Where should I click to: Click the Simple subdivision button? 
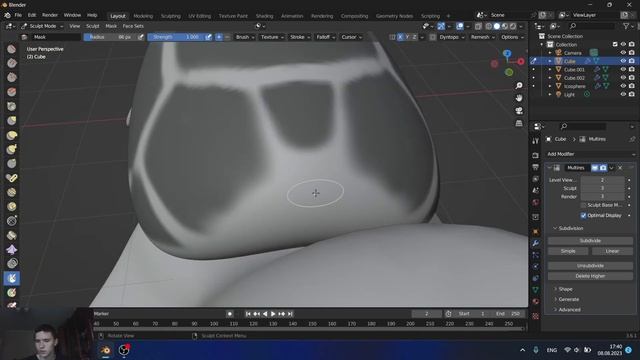click(x=568, y=251)
